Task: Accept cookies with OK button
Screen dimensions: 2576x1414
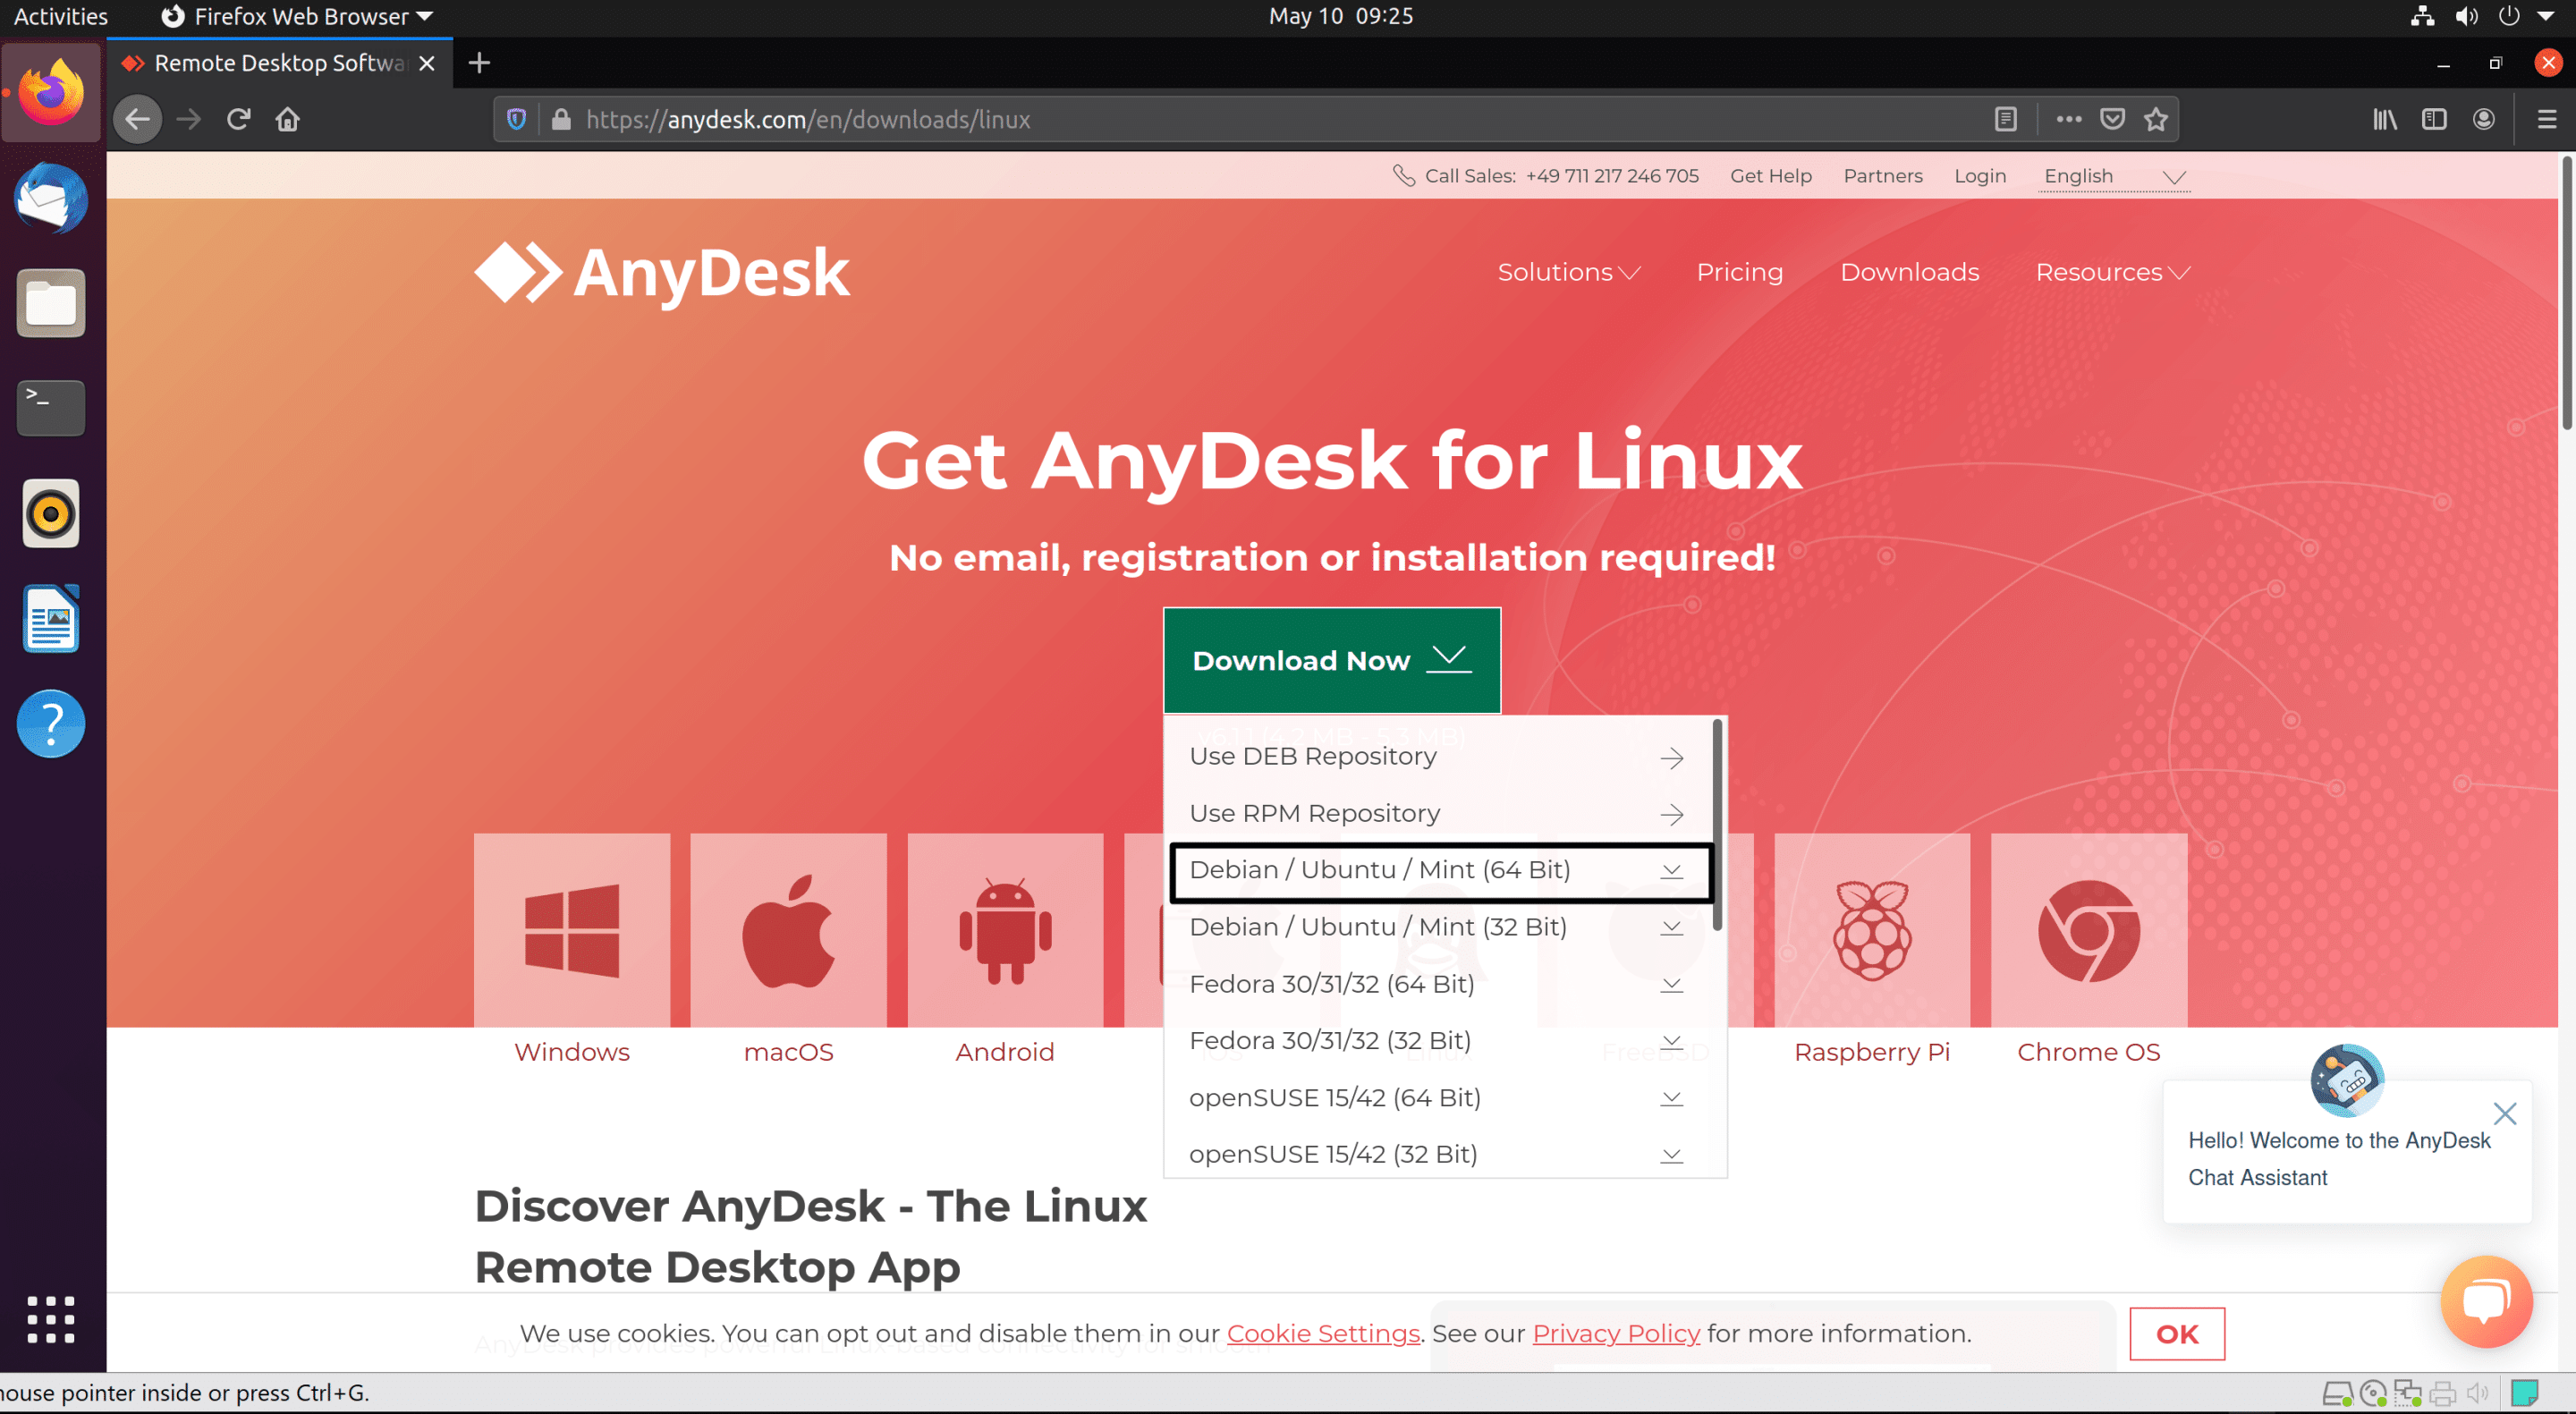Action: (x=2176, y=1333)
